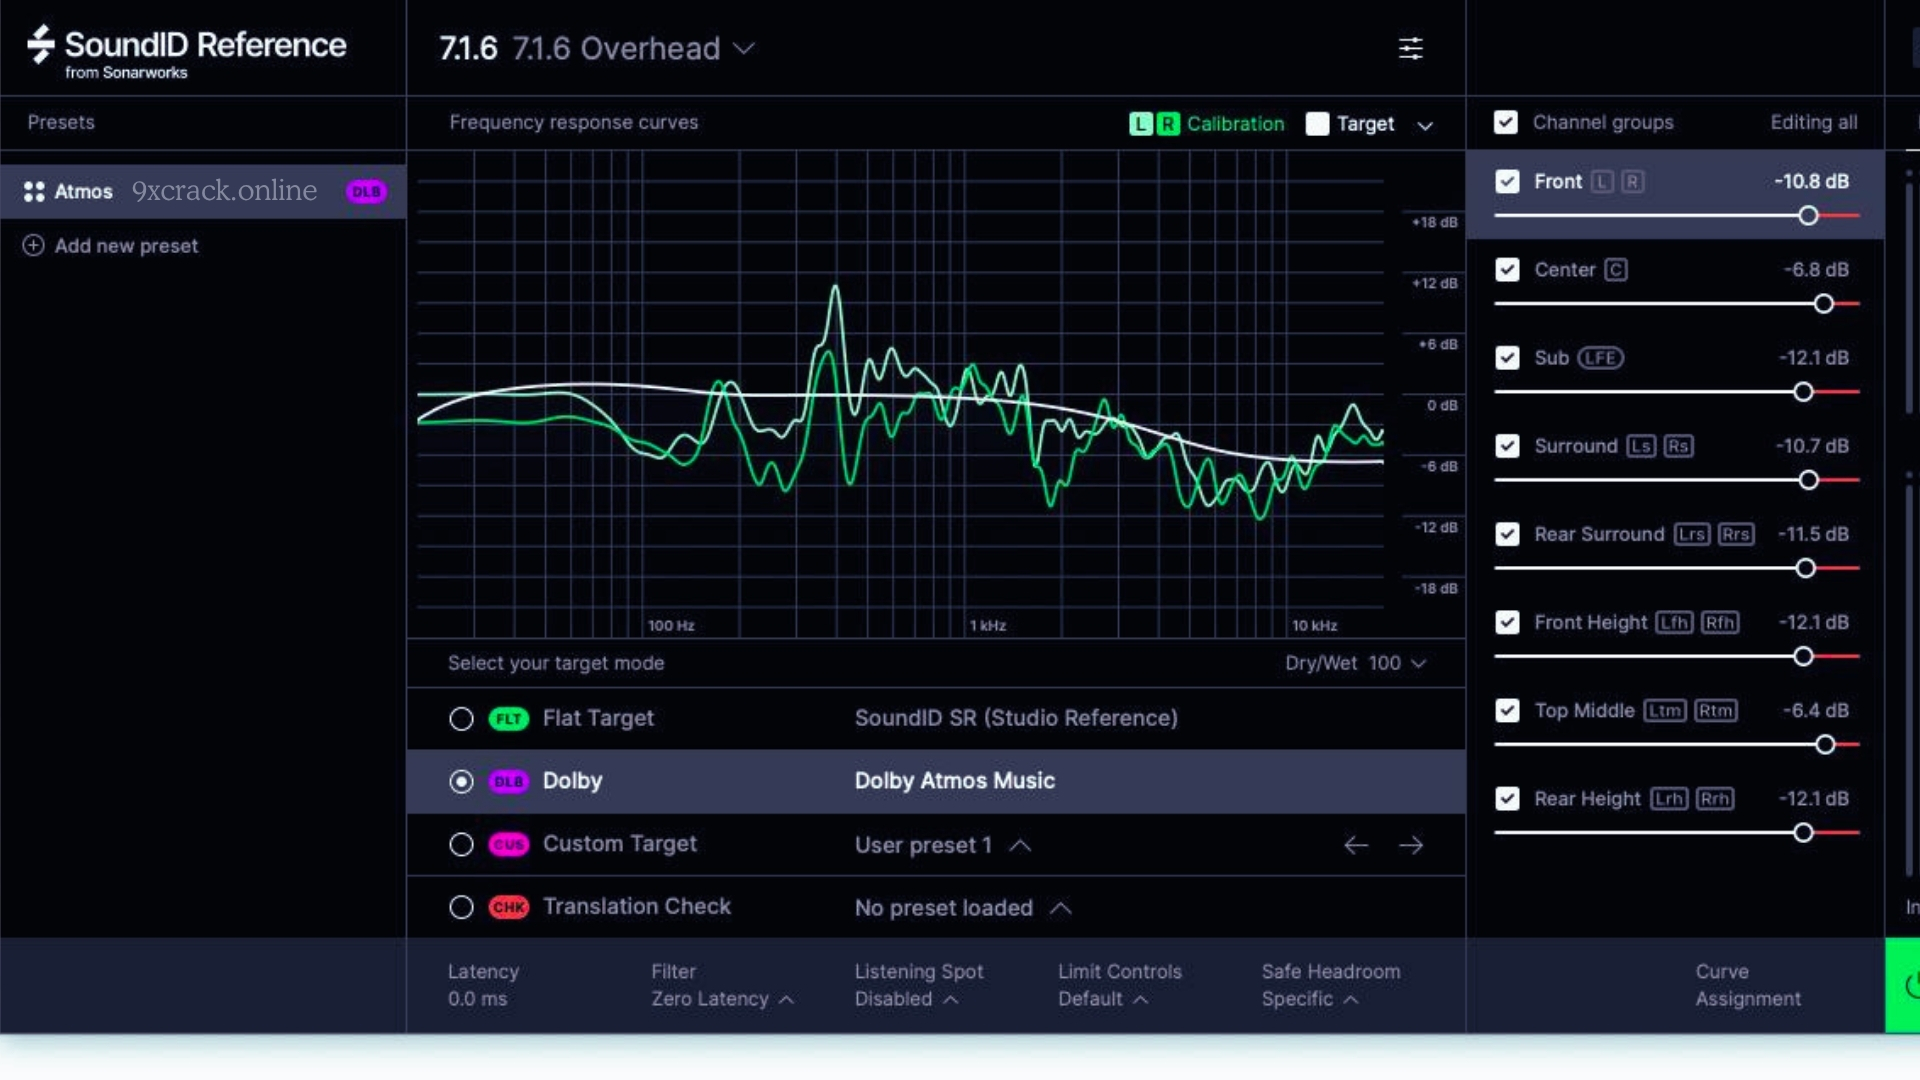
Task: Click the CUS Custom Target badge
Action: click(x=508, y=845)
